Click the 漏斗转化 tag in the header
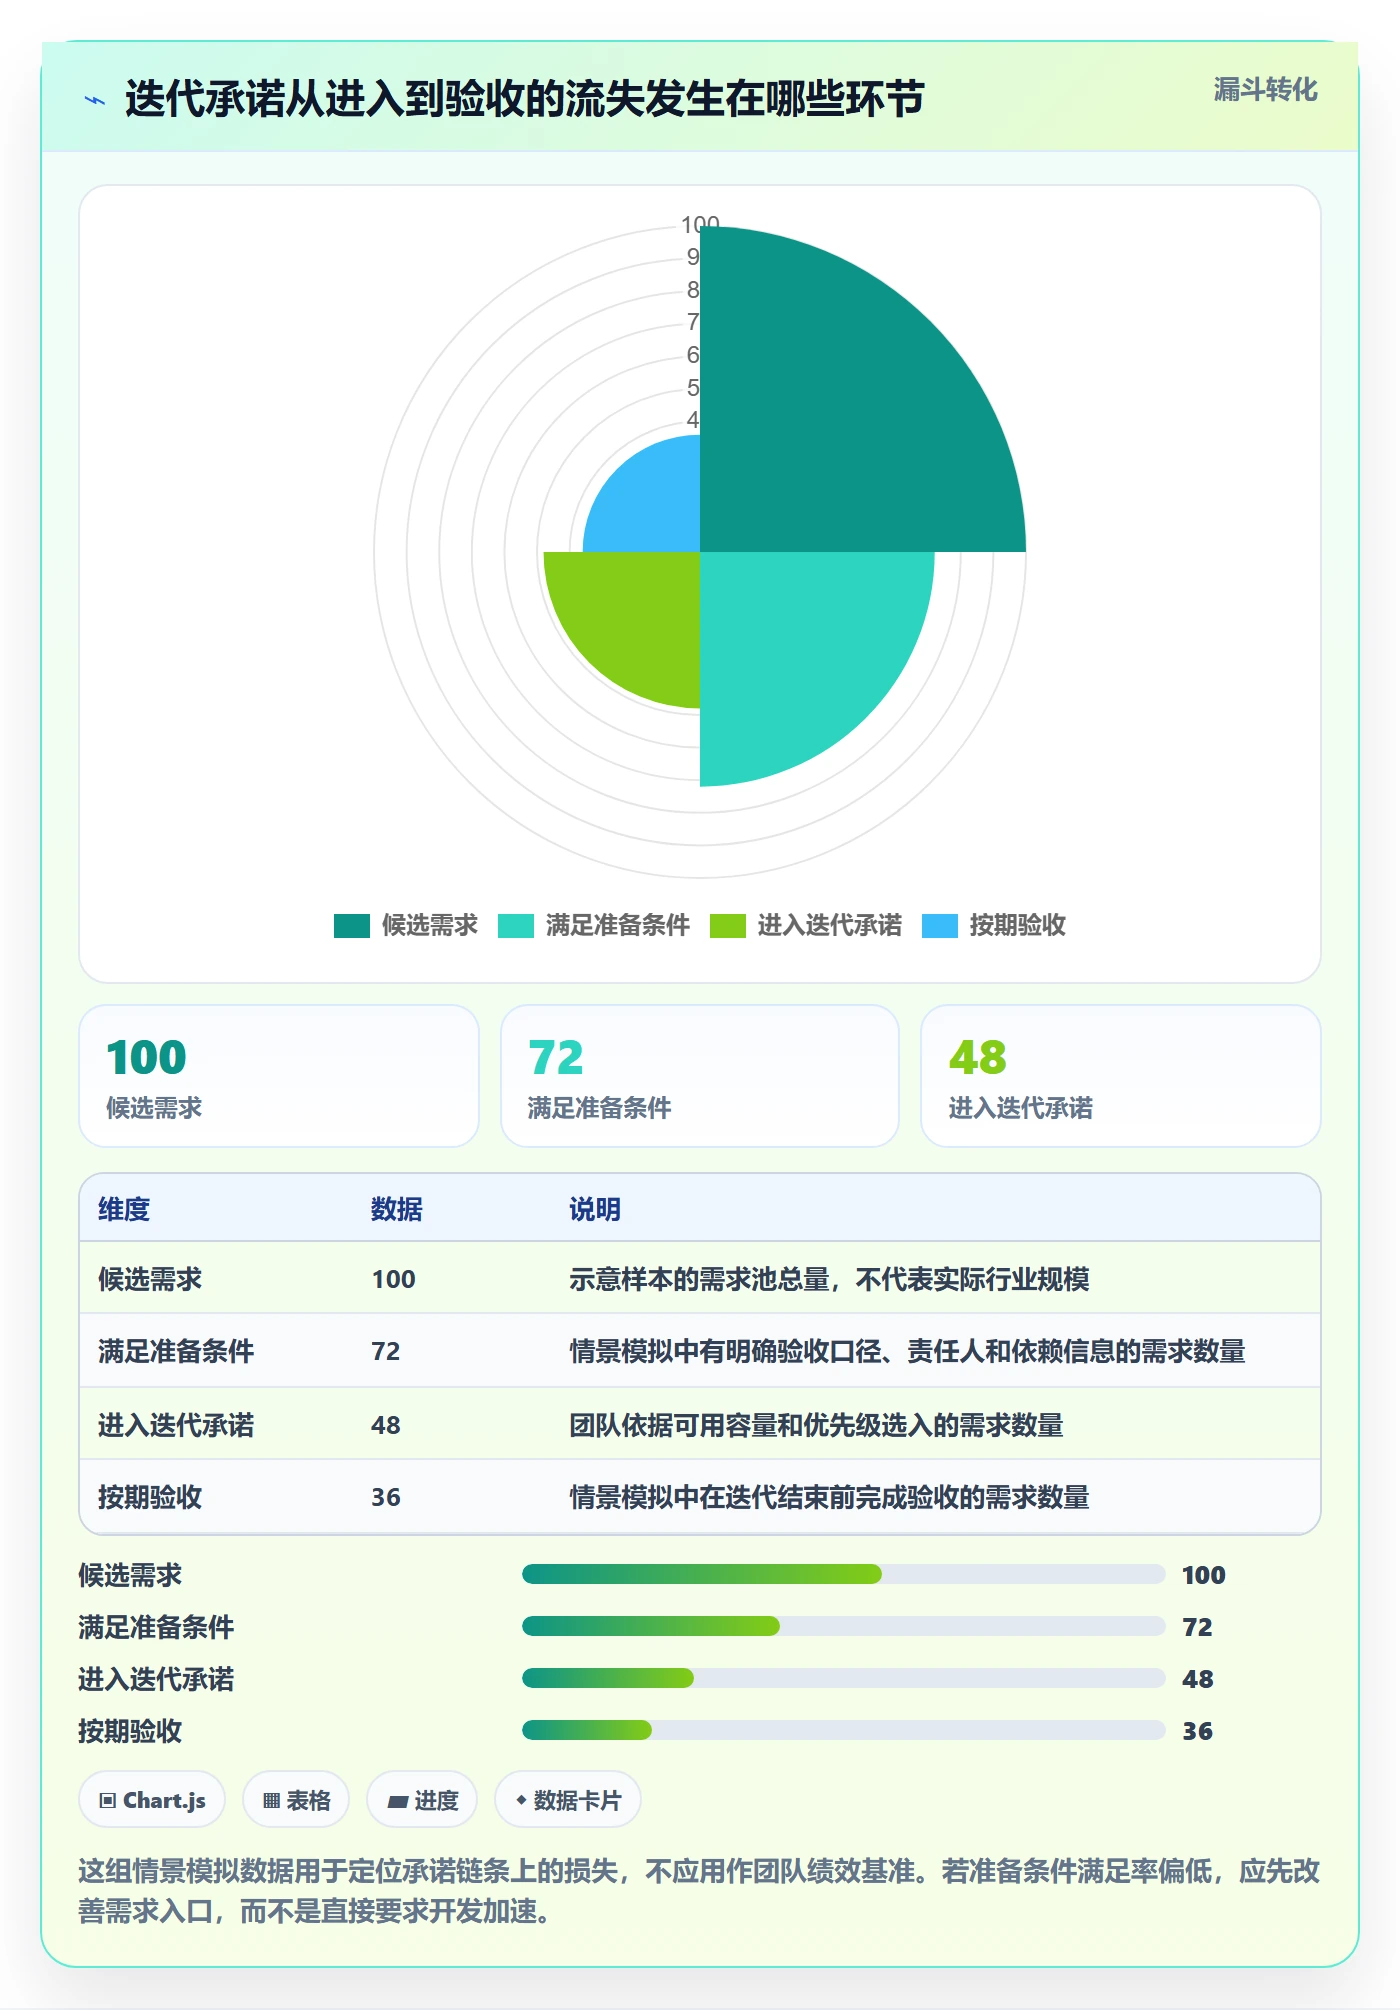This screenshot has width=1400, height=2010. [1265, 90]
